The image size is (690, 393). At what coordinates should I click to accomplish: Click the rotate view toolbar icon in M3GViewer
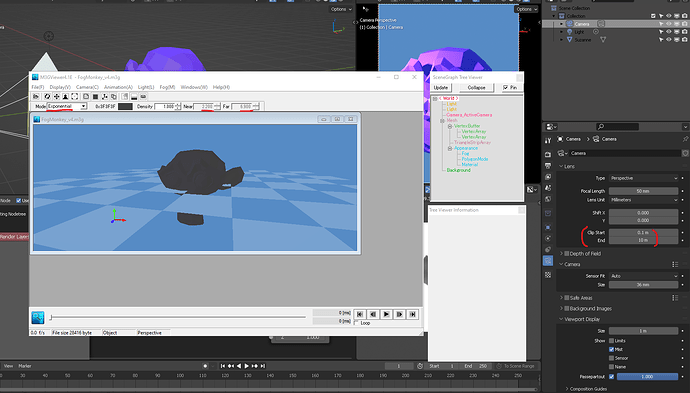point(47,96)
